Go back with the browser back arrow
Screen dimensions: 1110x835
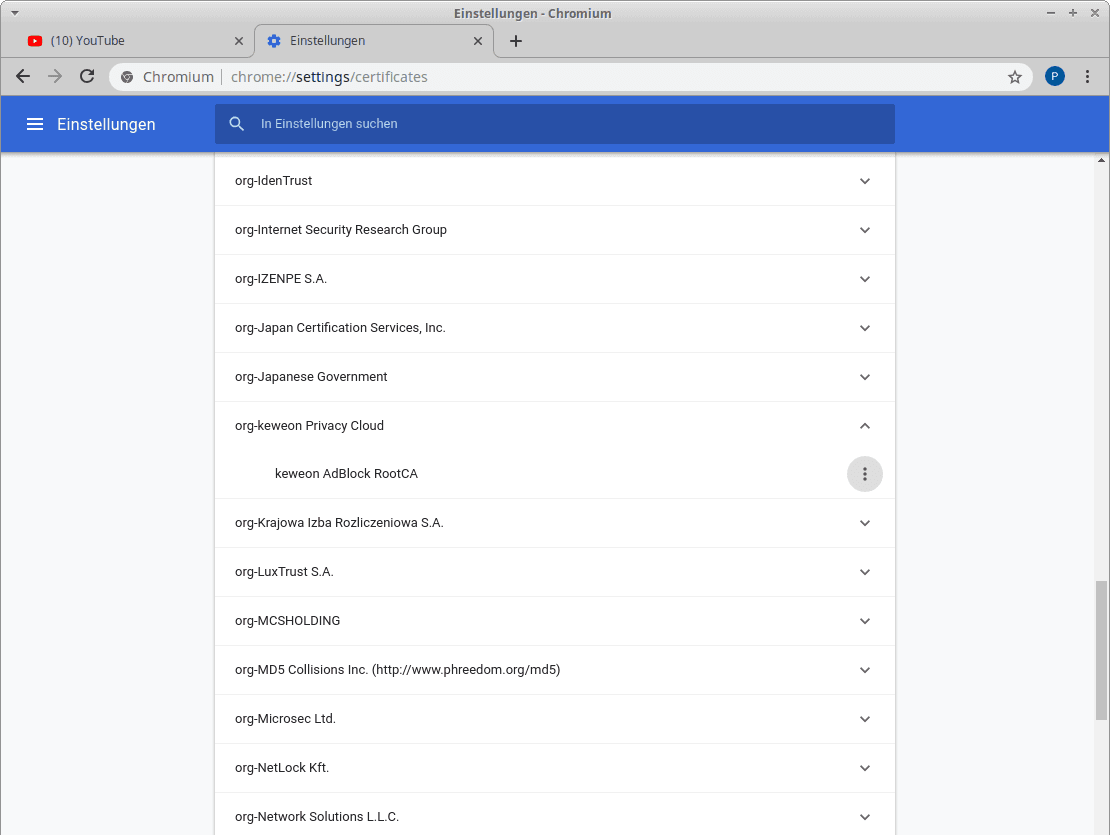pos(23,76)
